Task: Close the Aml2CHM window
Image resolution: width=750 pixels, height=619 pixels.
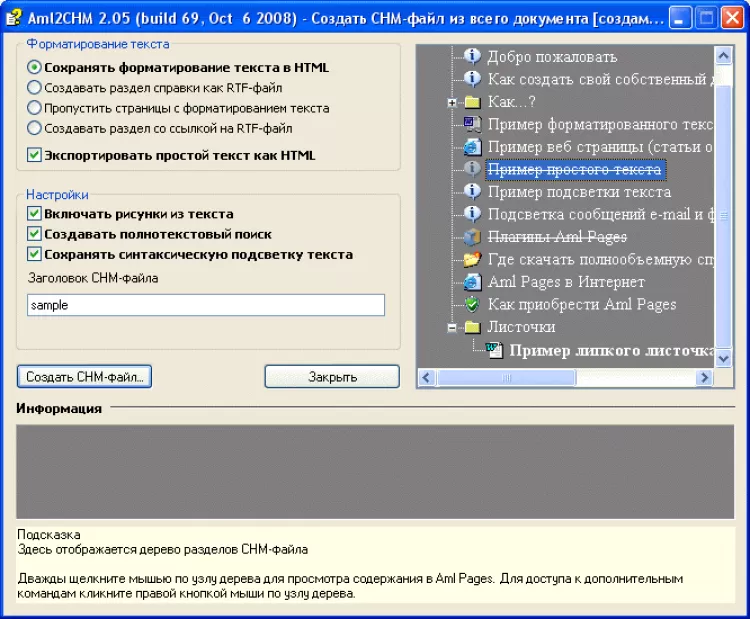Action: click(732, 18)
